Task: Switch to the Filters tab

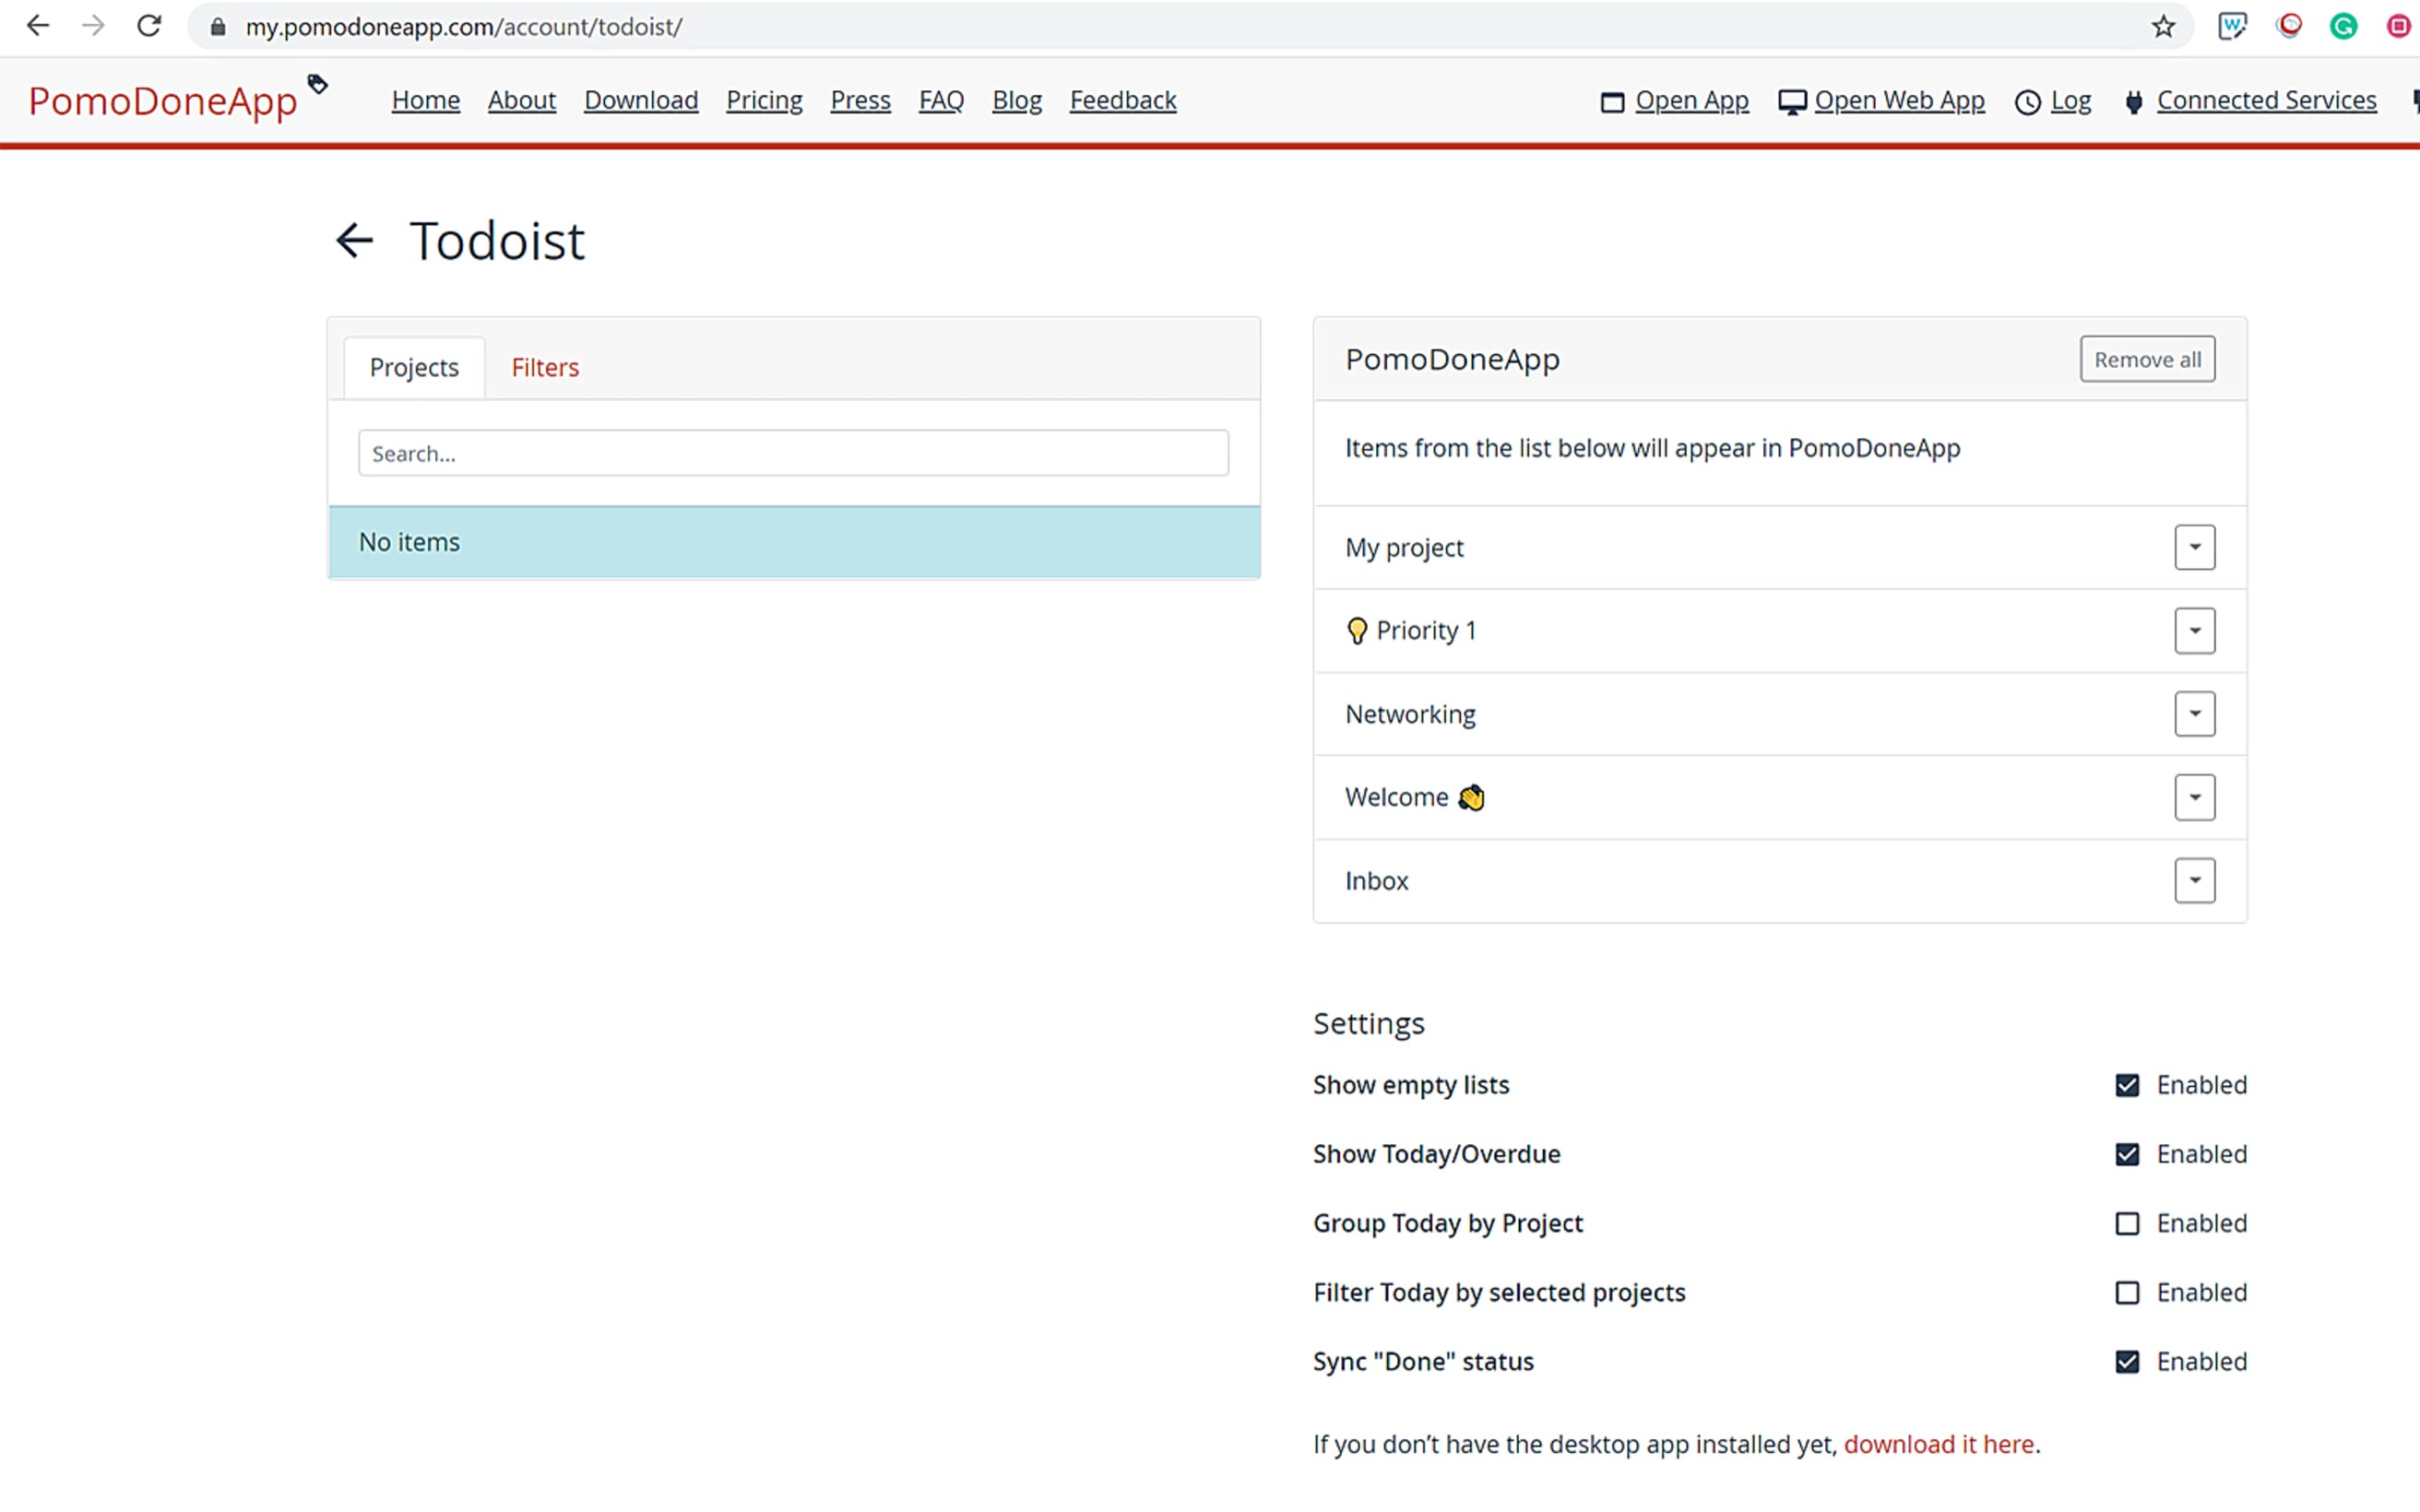Action: pos(545,368)
